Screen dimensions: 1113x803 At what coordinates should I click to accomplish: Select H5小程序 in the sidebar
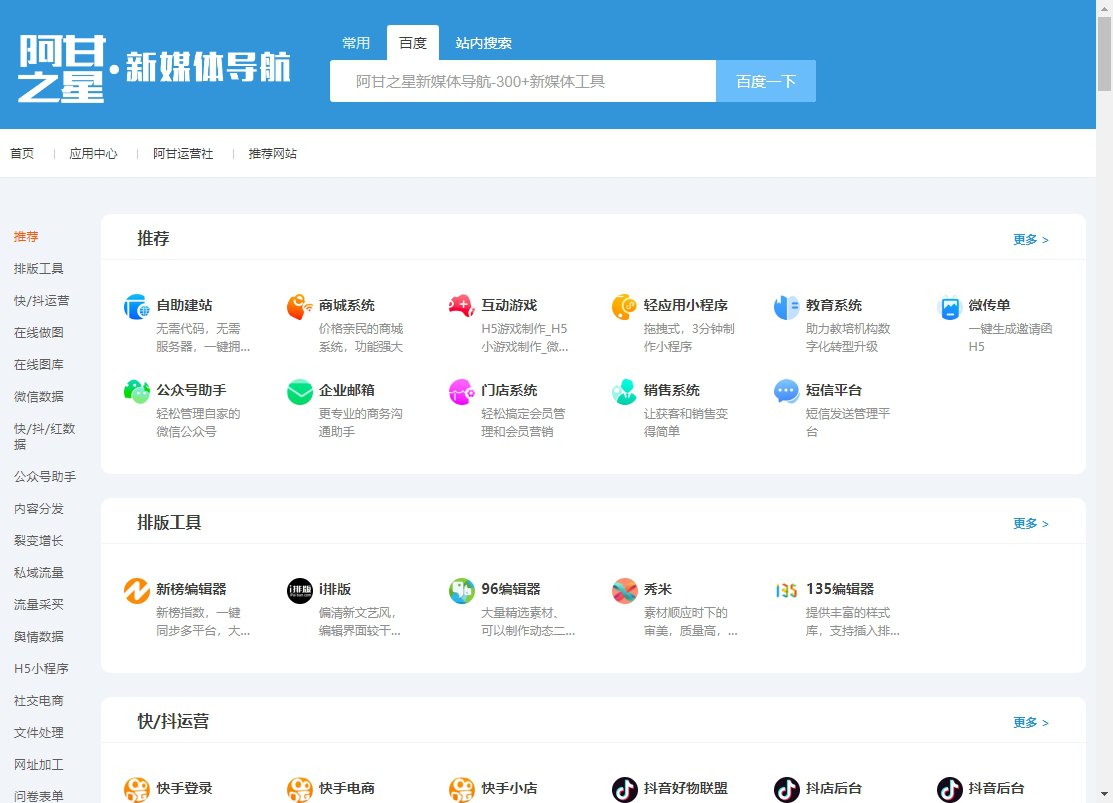coord(41,668)
